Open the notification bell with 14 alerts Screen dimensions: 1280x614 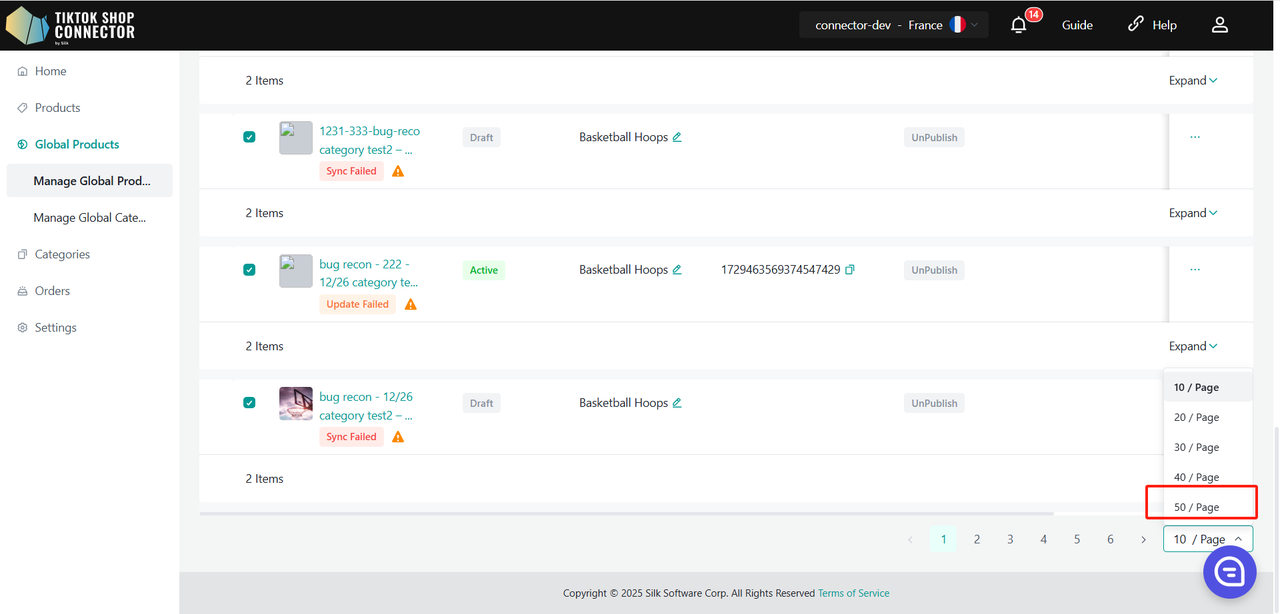(1019, 25)
